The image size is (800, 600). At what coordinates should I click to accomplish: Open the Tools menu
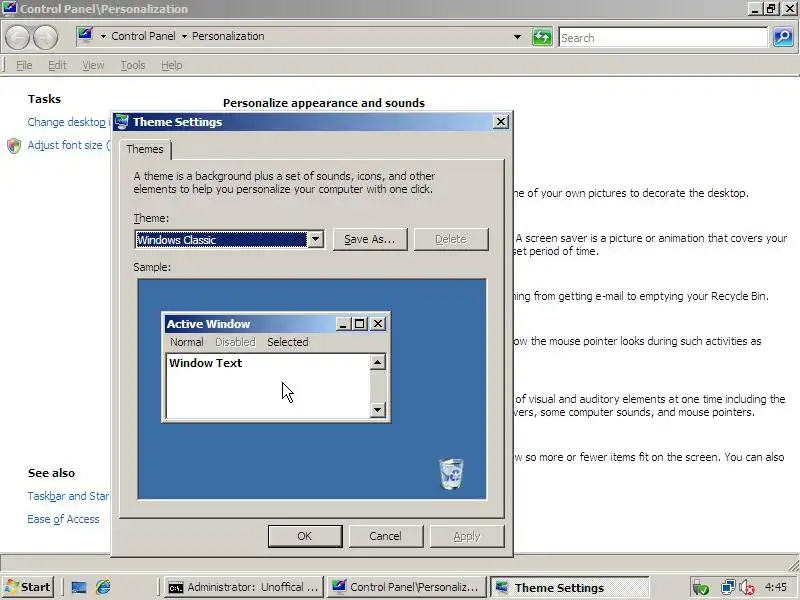(x=133, y=65)
